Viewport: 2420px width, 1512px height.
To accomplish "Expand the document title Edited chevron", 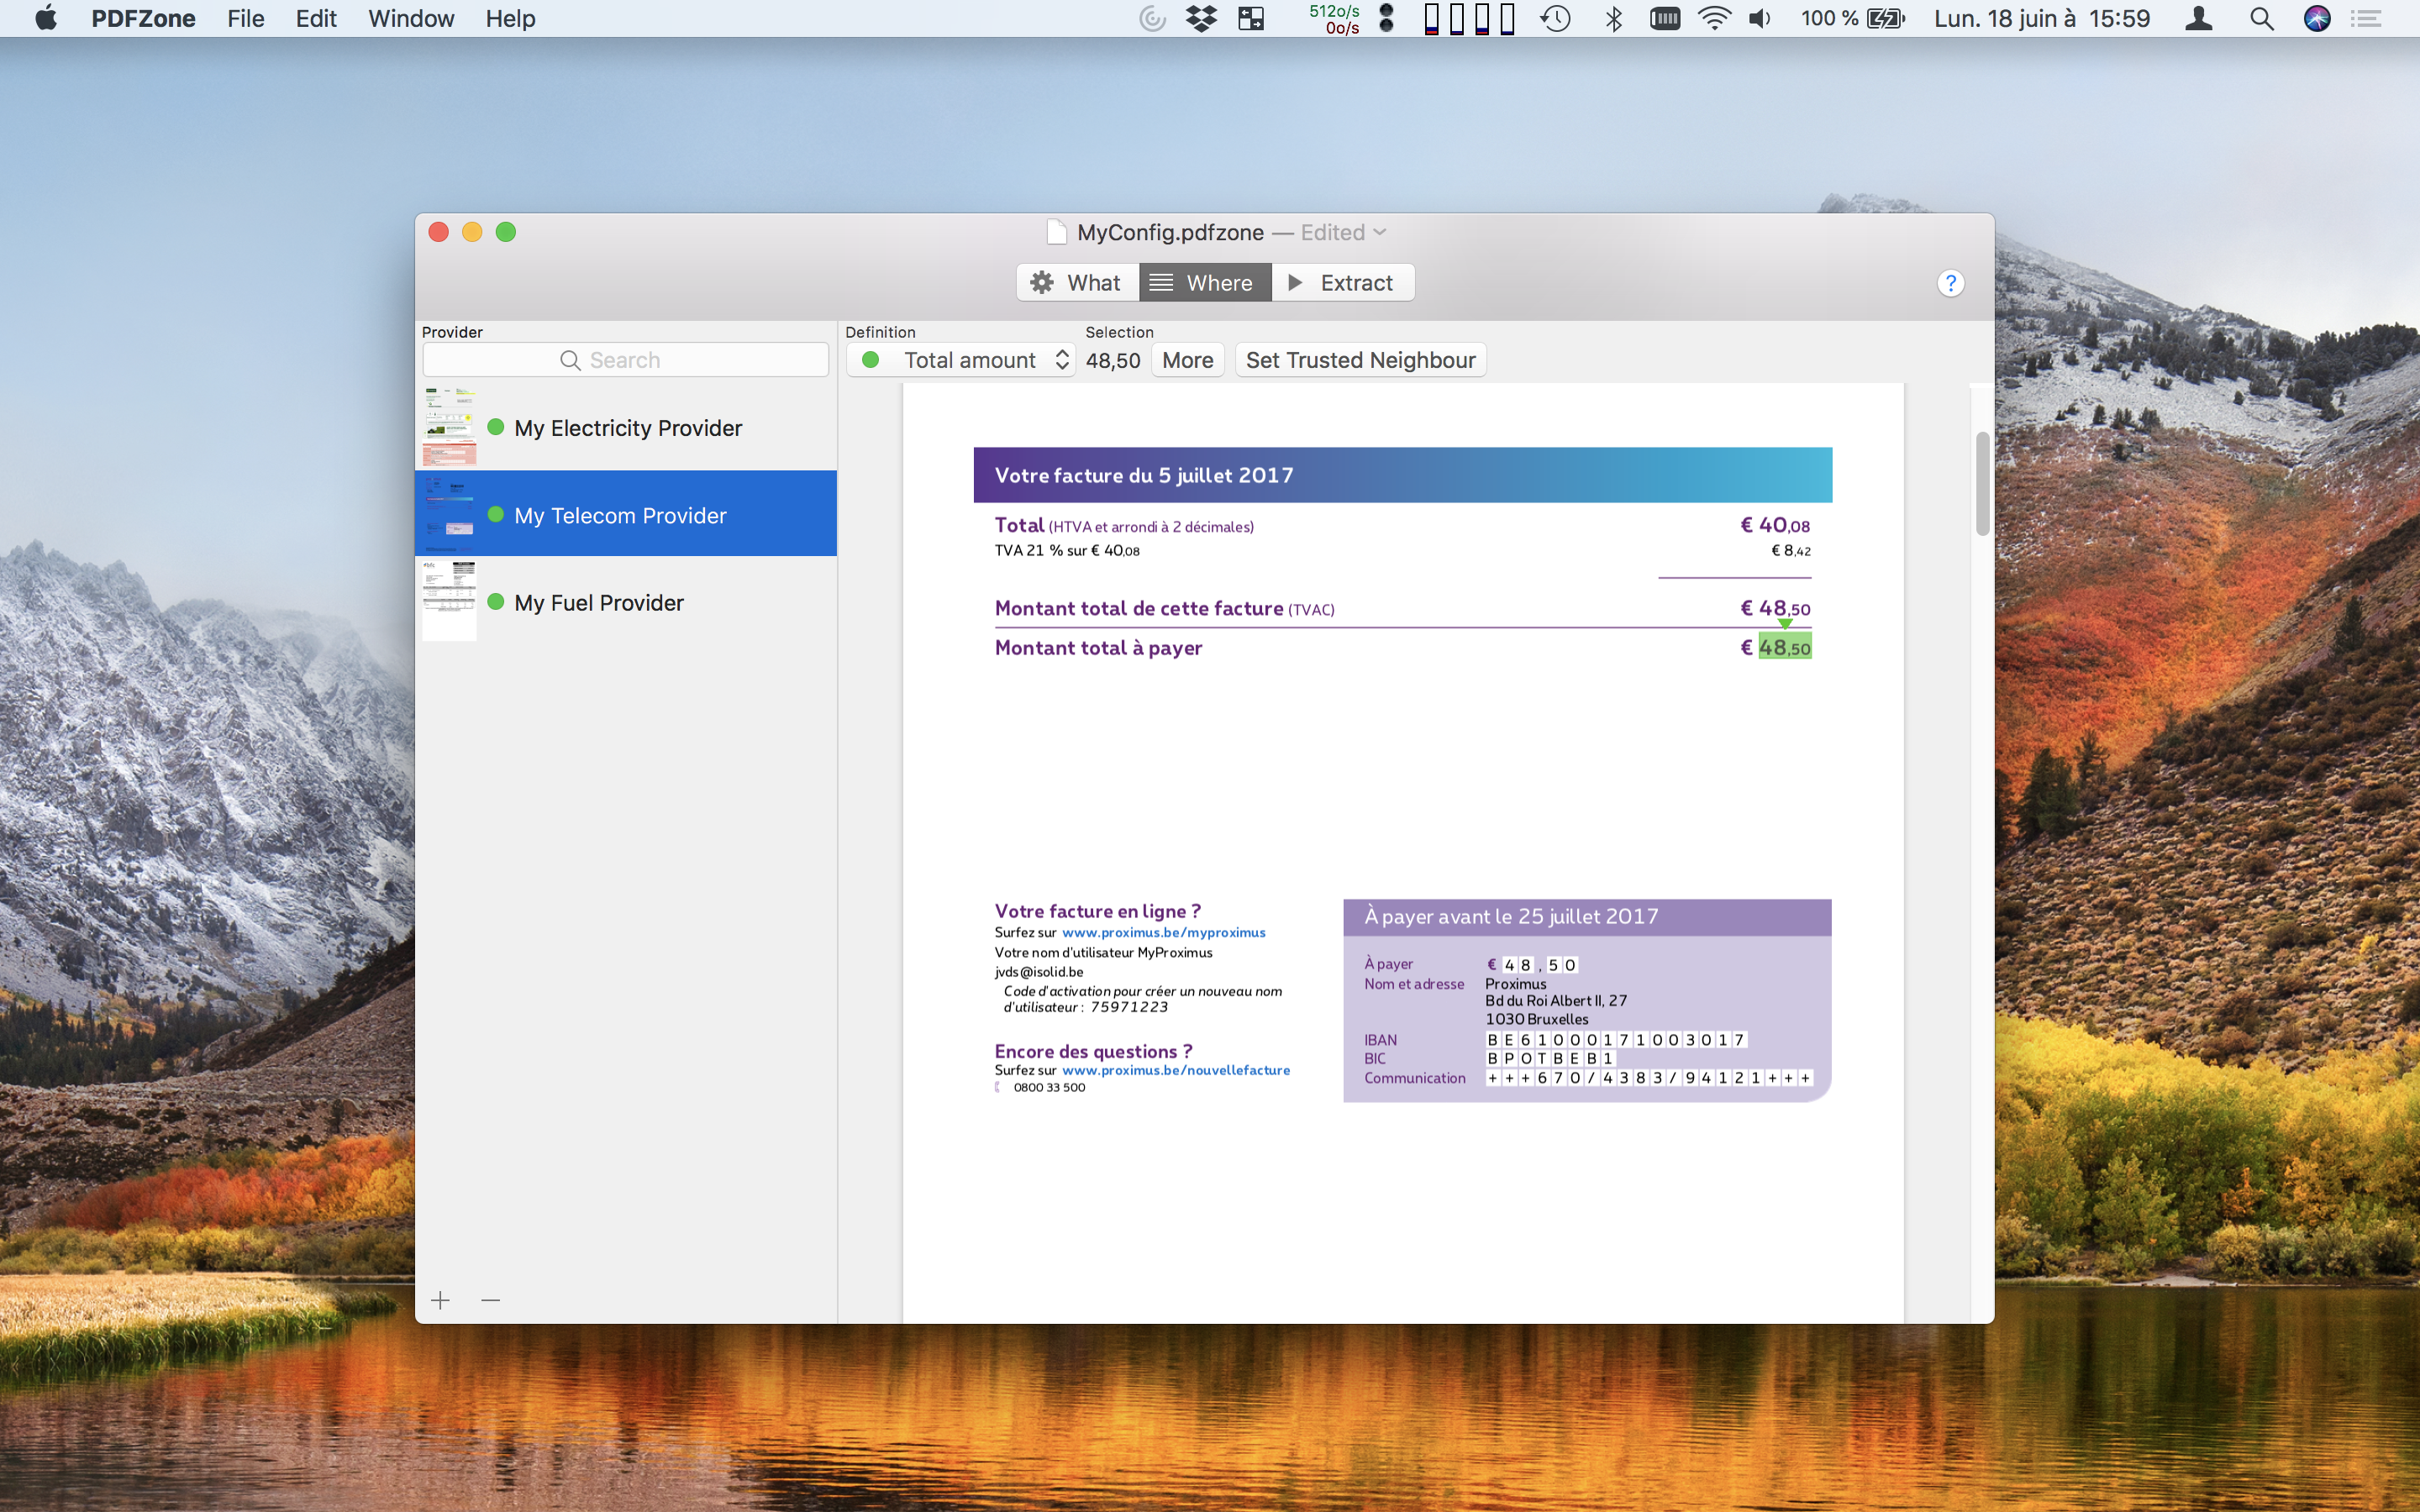I will click(1380, 232).
